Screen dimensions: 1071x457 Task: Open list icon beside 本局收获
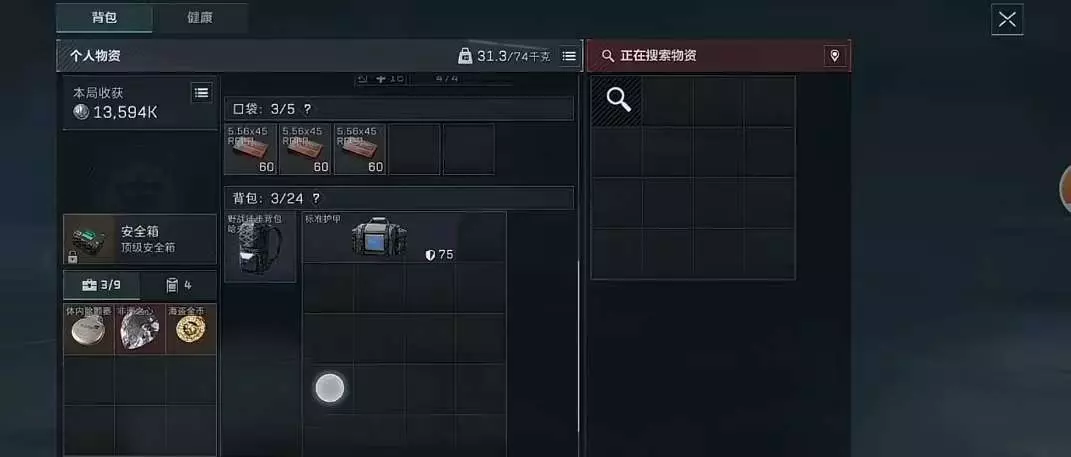tap(201, 93)
